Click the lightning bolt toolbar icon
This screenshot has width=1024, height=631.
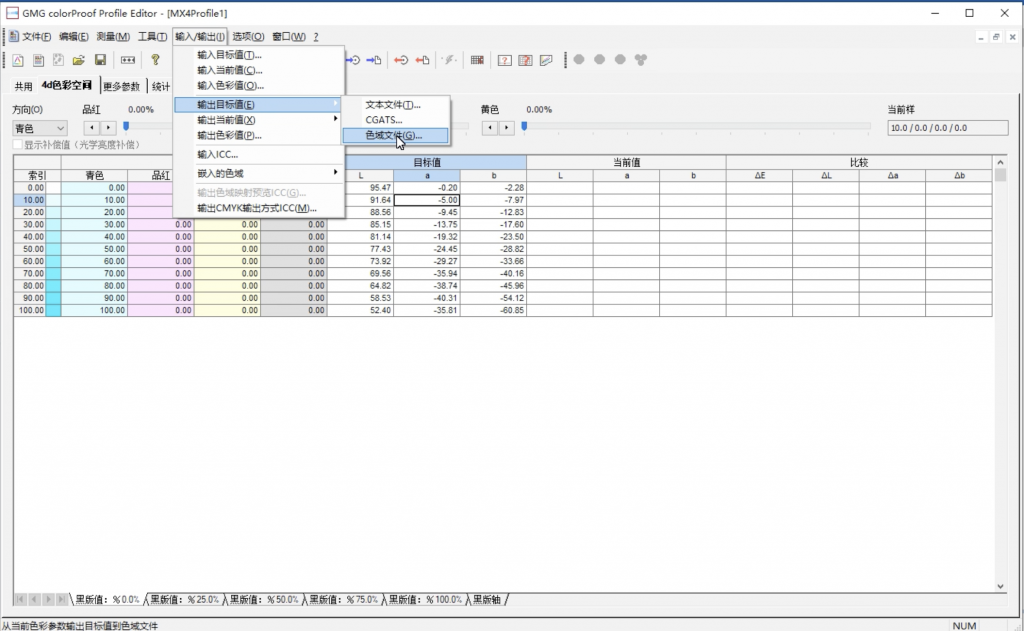click(x=449, y=60)
